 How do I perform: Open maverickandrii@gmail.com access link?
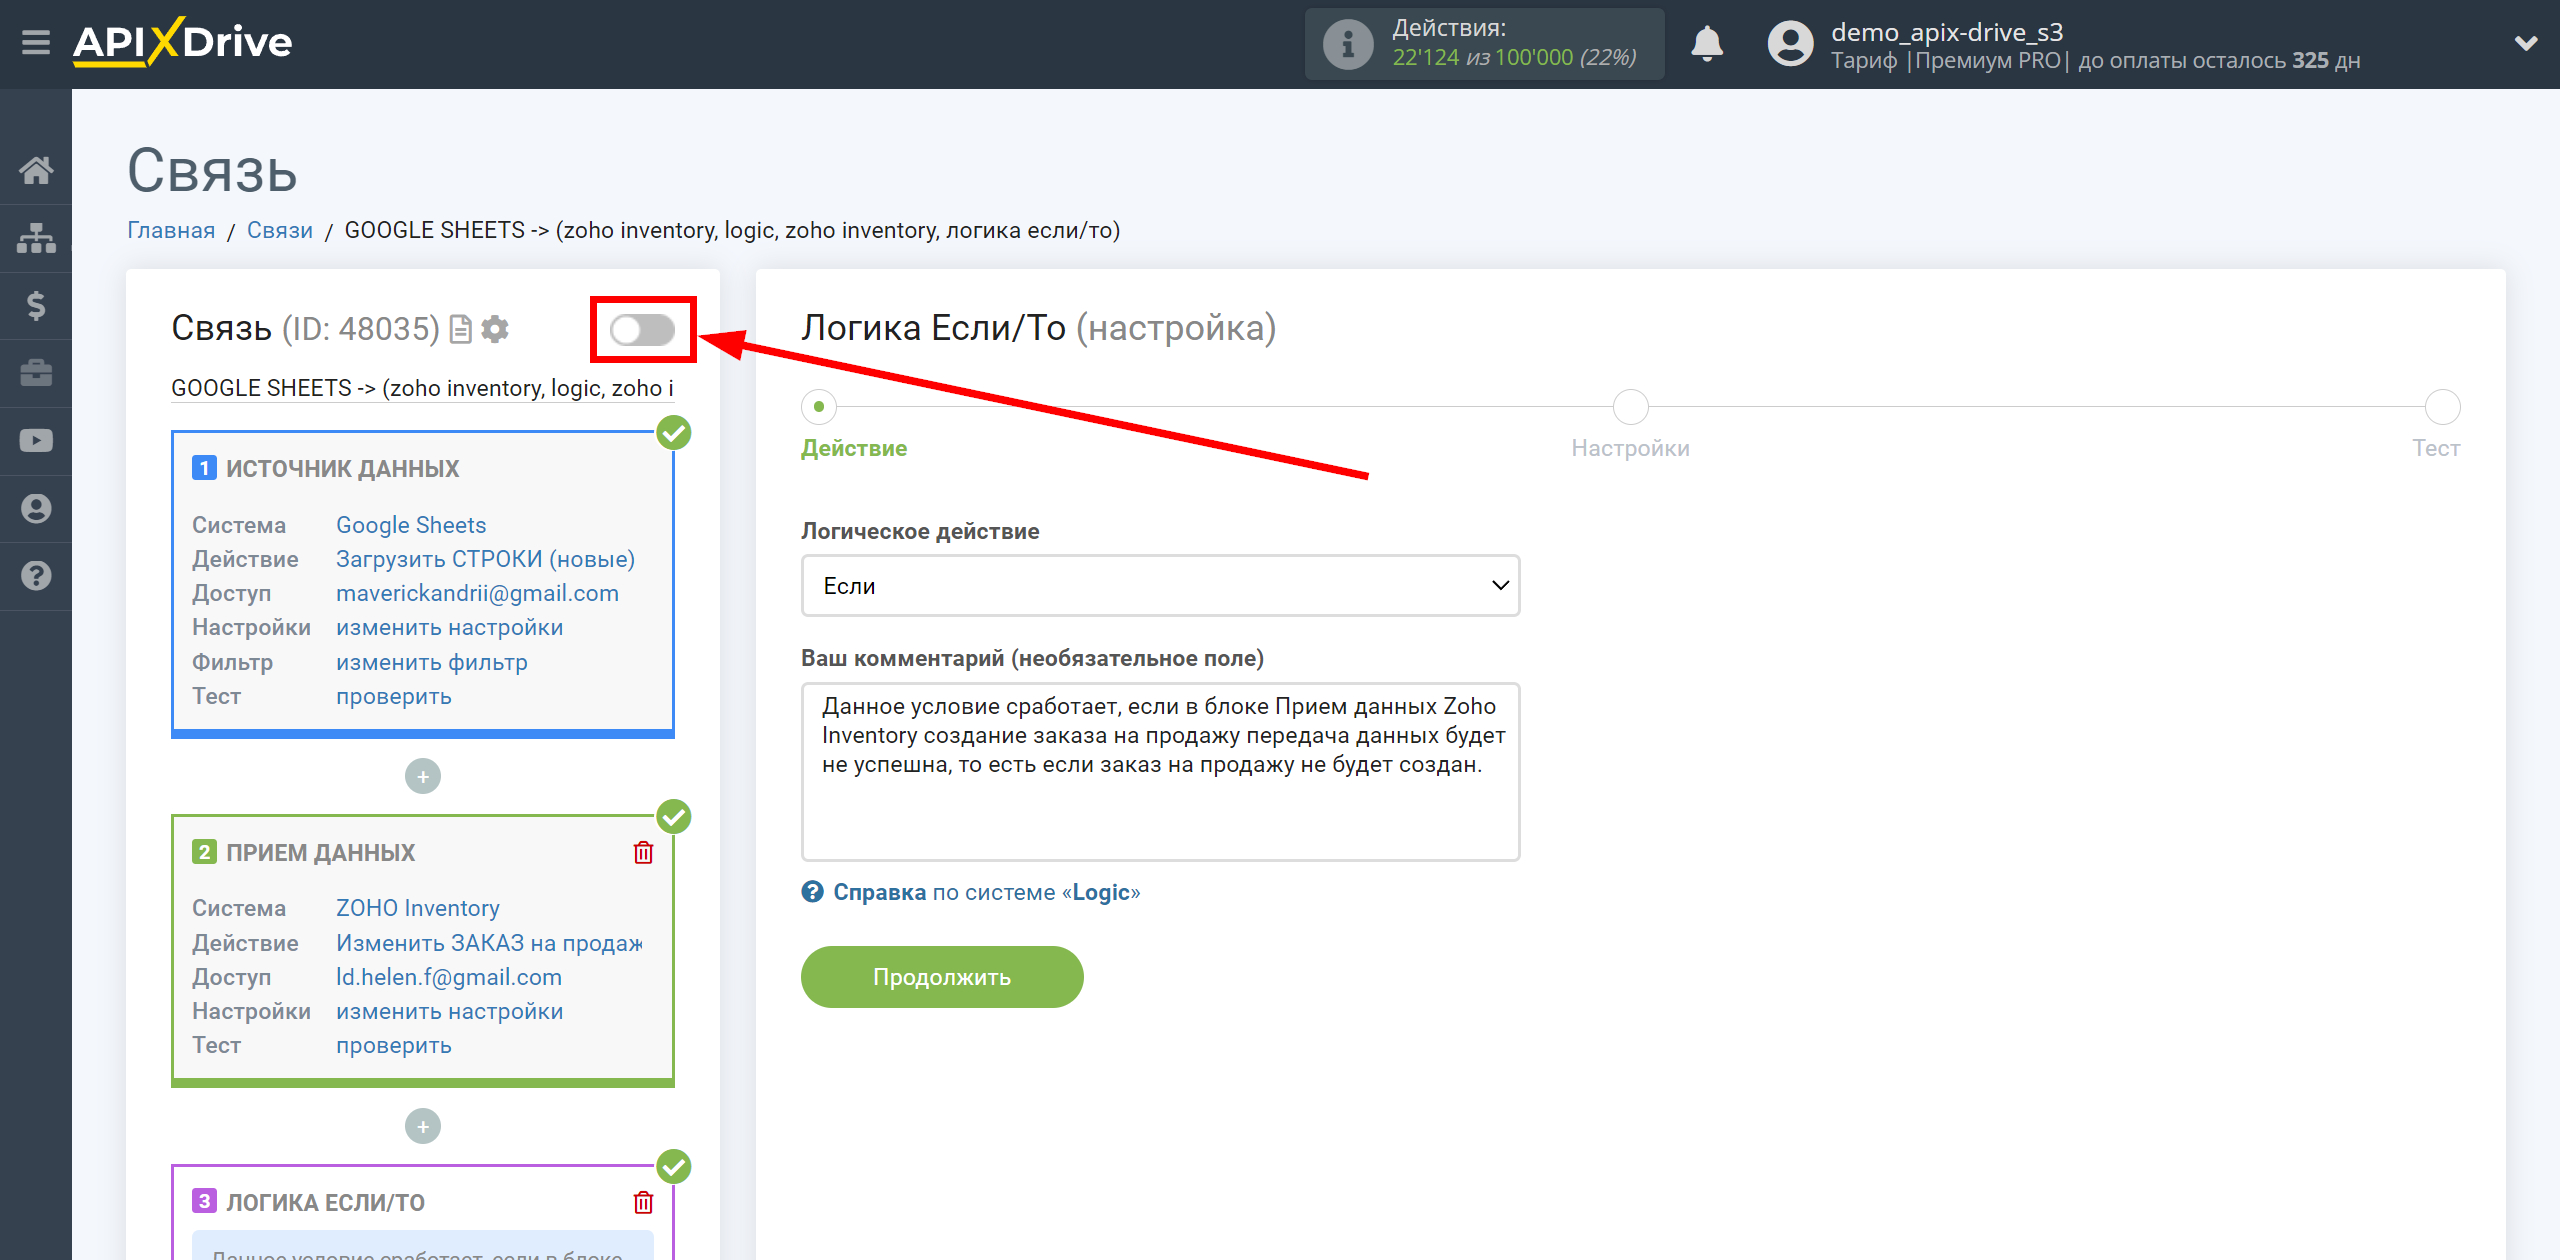(x=477, y=593)
